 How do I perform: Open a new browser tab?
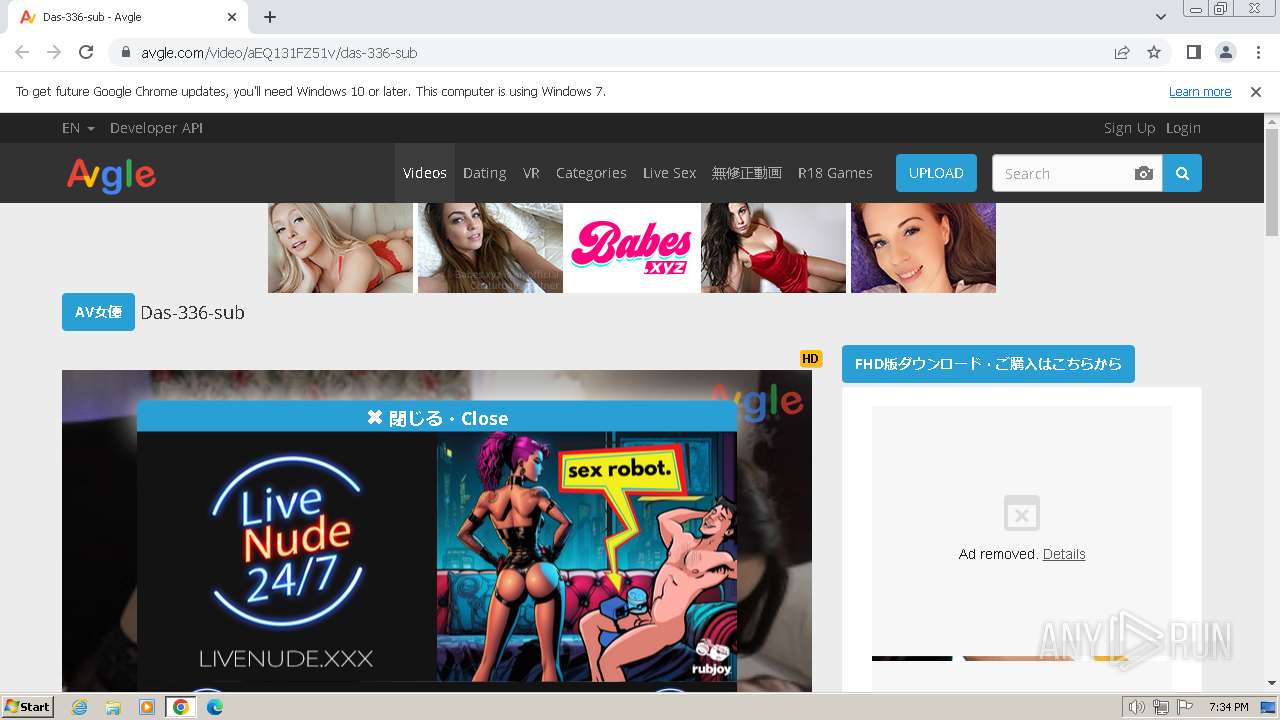click(270, 17)
